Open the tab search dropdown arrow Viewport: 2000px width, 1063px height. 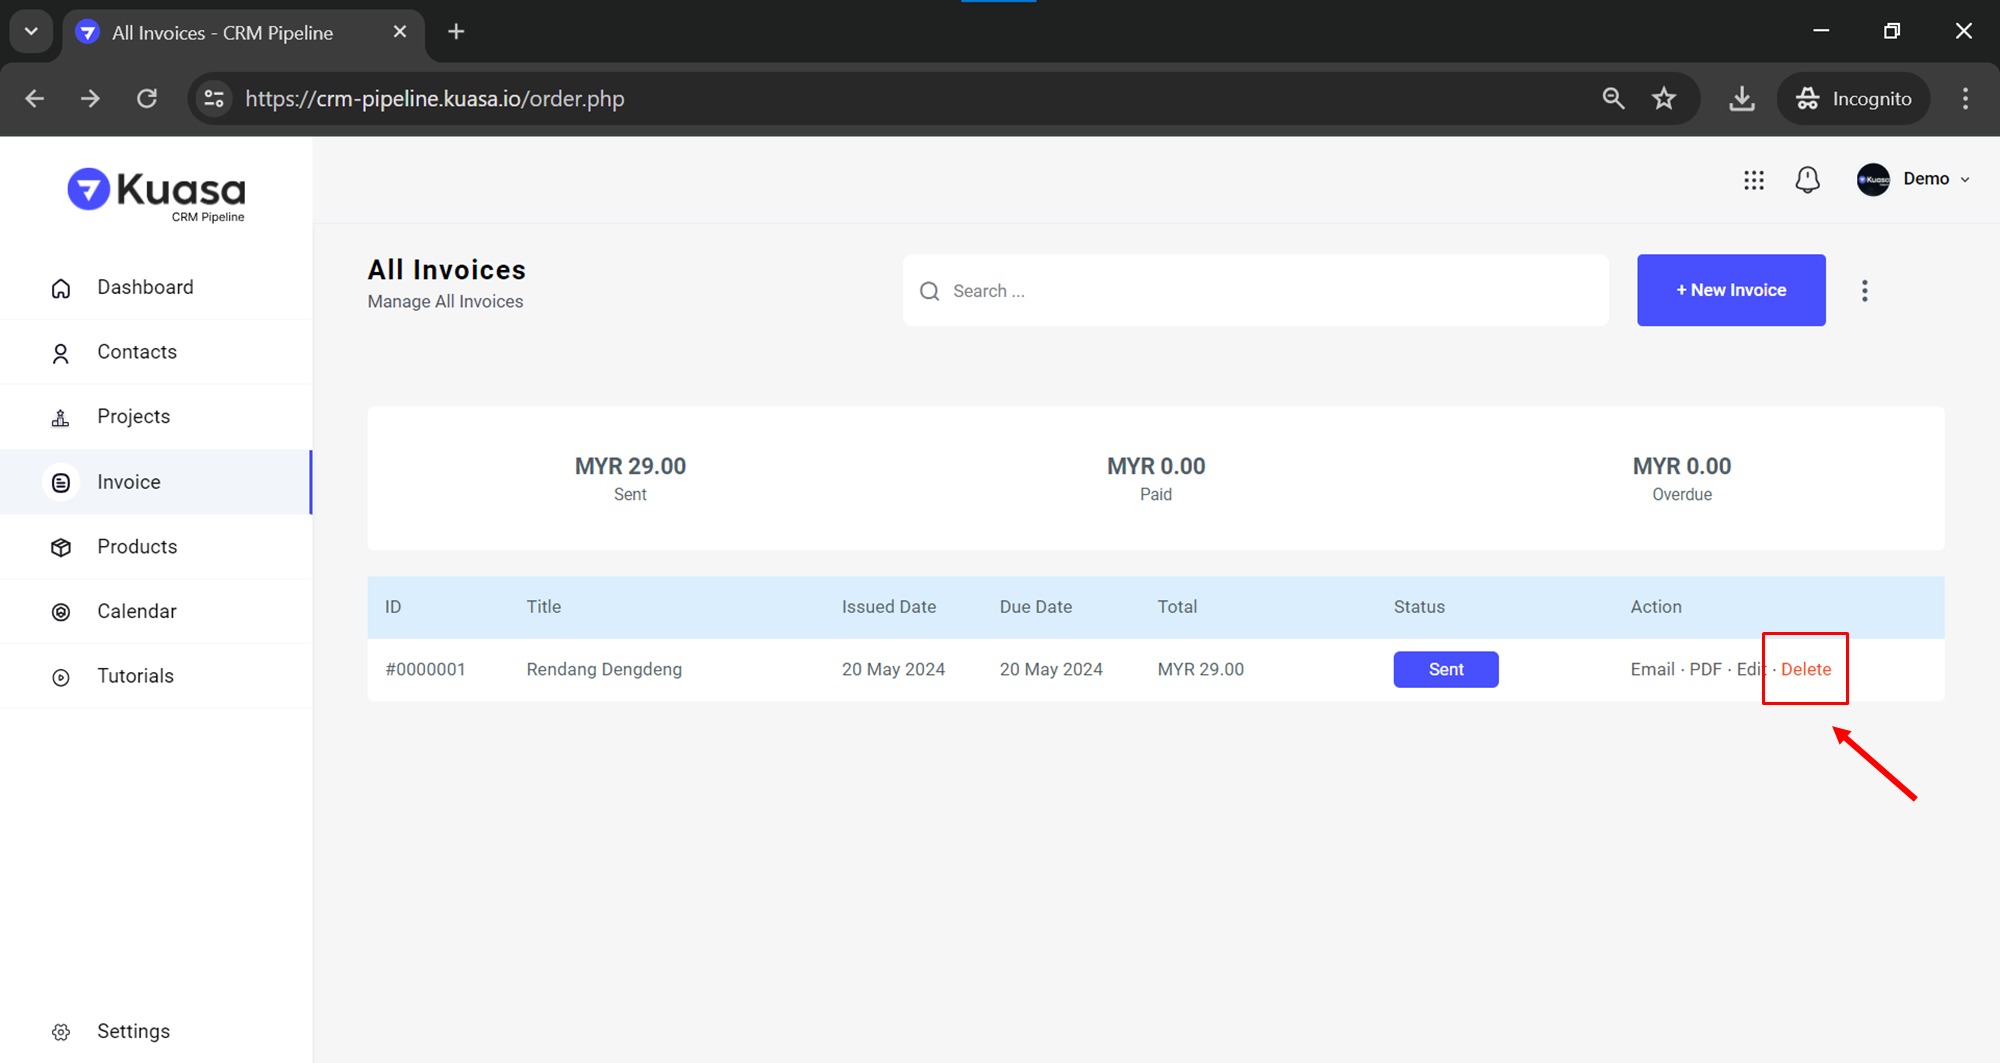point(31,32)
